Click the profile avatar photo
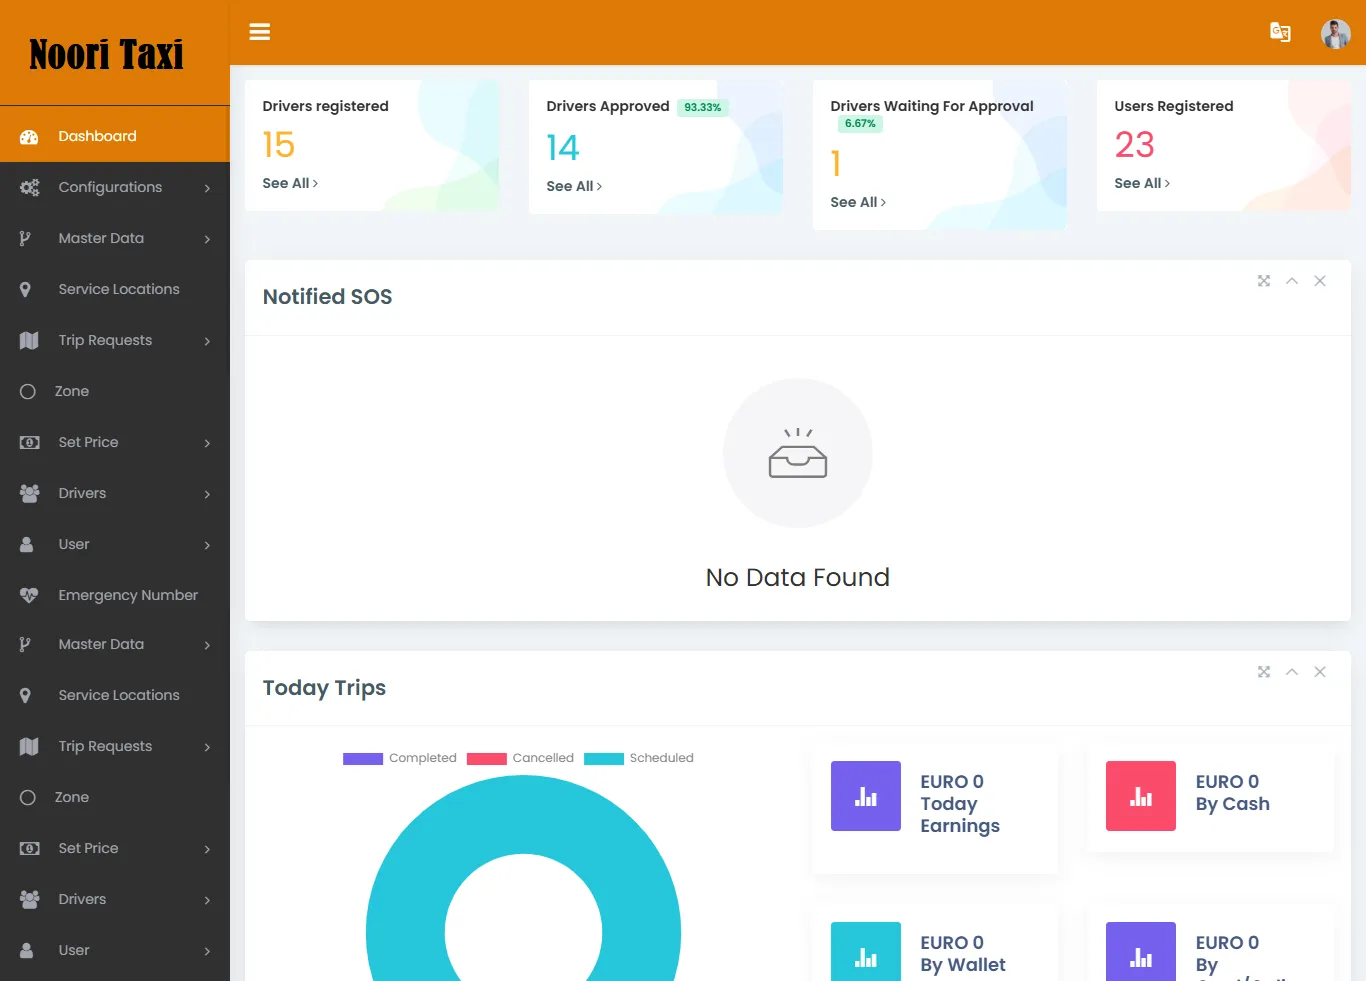The height and width of the screenshot is (981, 1366). (x=1336, y=33)
